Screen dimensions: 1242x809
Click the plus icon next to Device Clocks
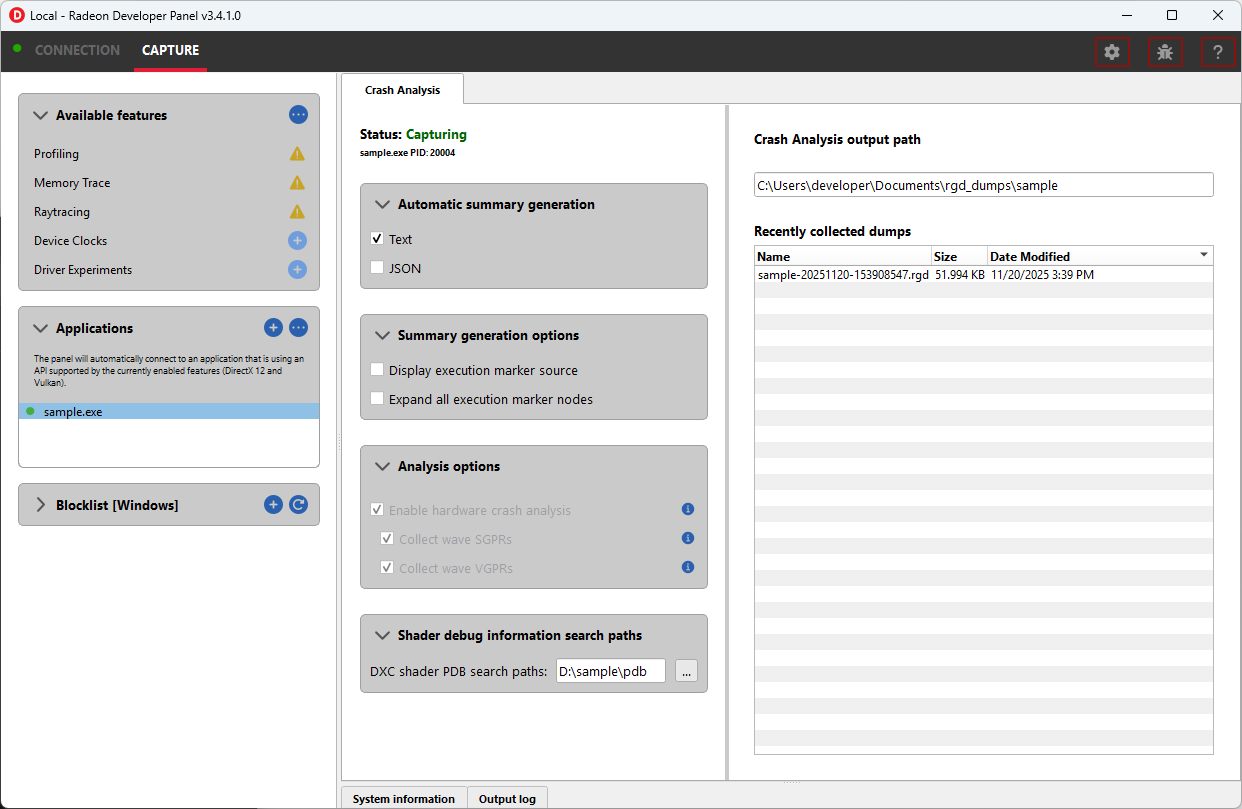coord(298,241)
